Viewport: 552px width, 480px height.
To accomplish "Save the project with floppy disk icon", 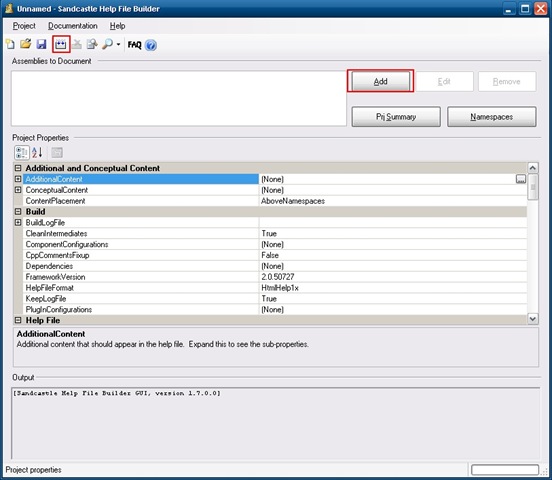I will [x=42, y=44].
